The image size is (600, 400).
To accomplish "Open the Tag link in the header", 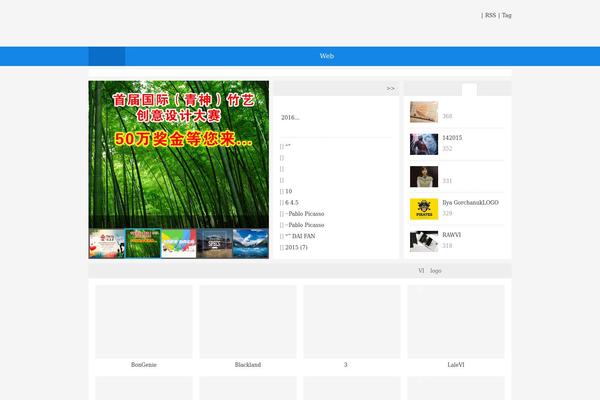I will 507,15.
